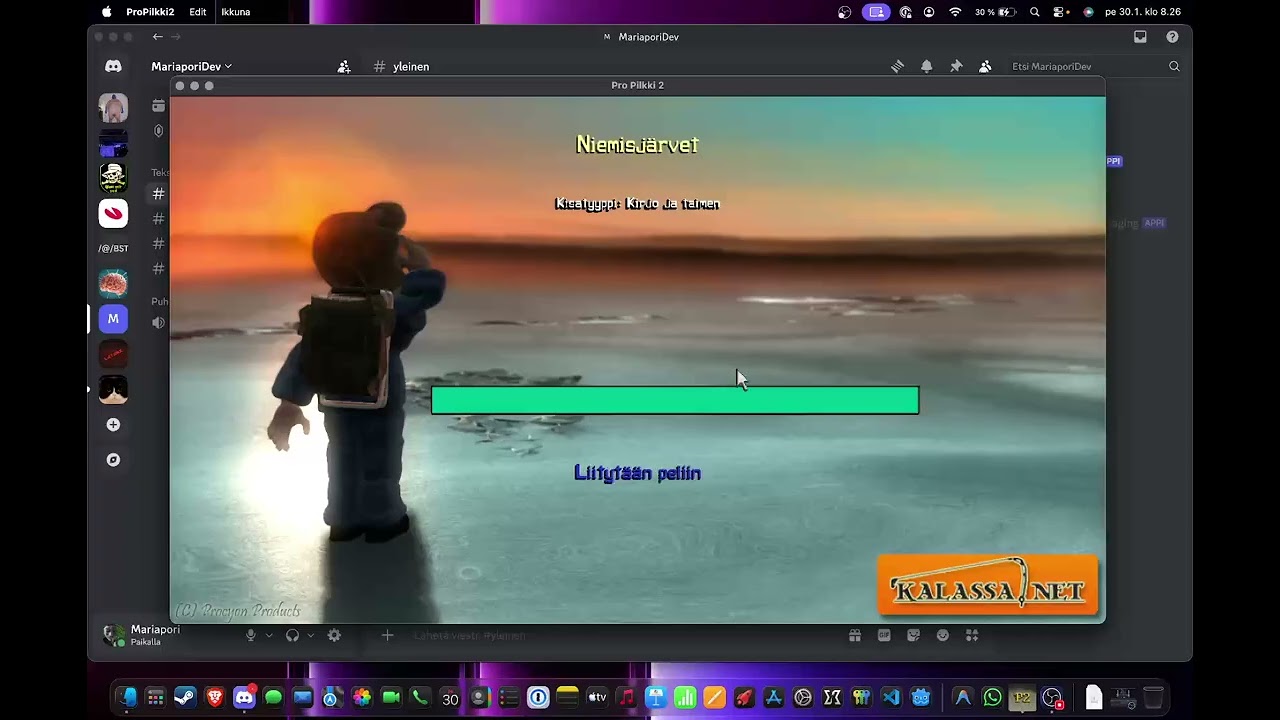Add a server with plus icon
Viewport: 1280px width, 720px height.
click(113, 425)
